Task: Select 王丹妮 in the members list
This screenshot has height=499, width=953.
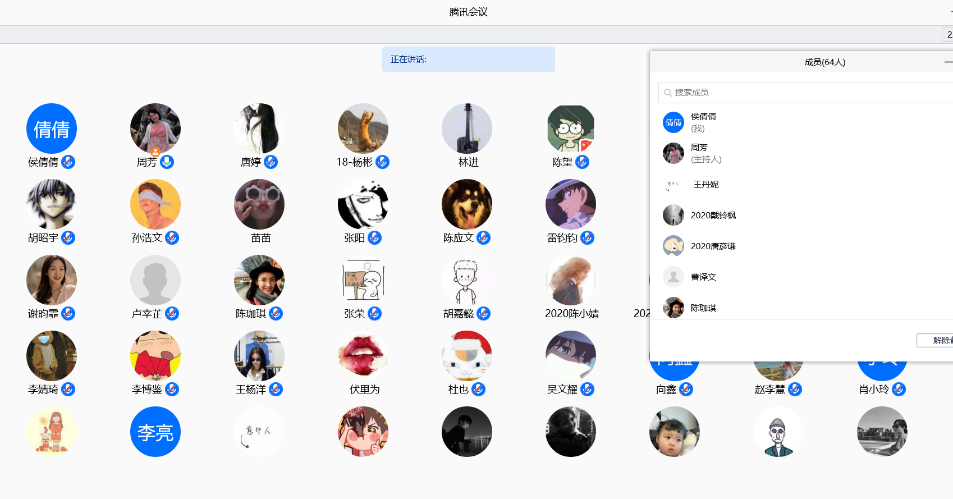Action: (705, 185)
